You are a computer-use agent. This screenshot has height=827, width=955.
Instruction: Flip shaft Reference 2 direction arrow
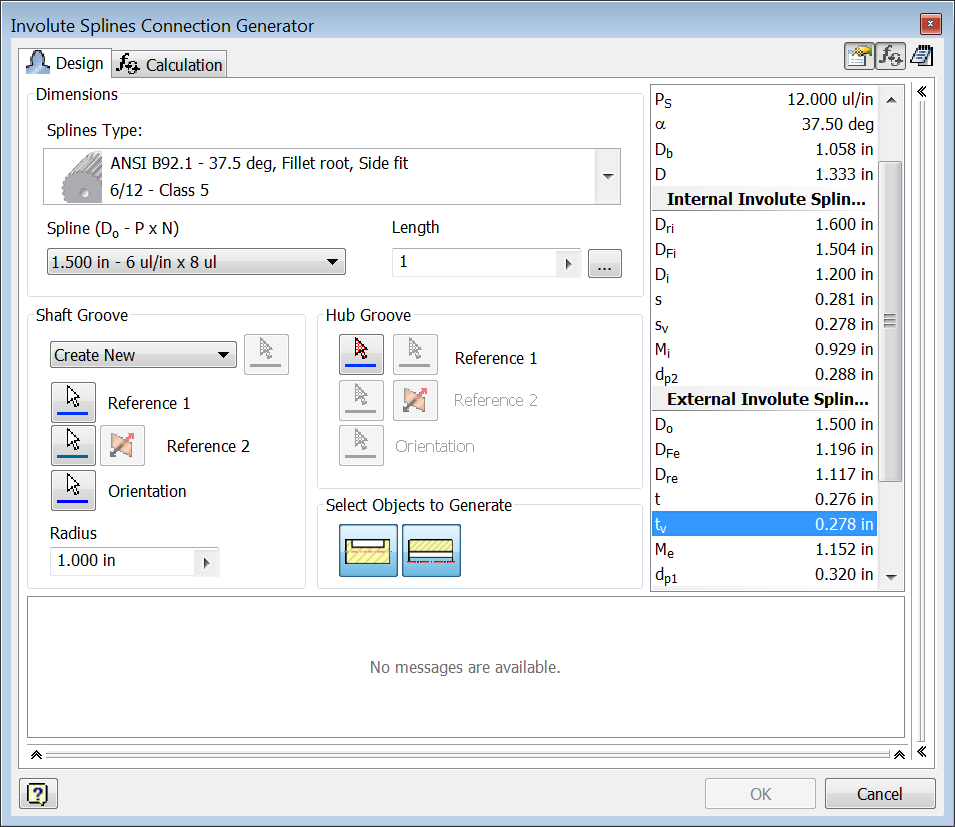pos(122,445)
